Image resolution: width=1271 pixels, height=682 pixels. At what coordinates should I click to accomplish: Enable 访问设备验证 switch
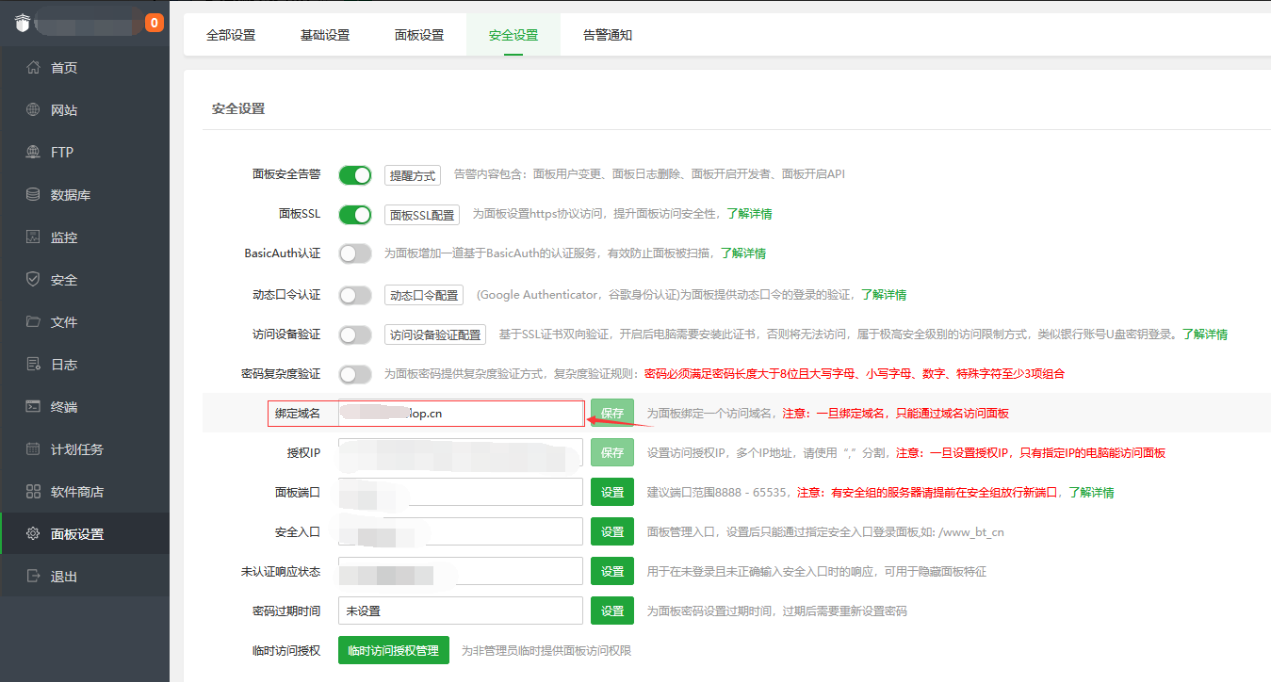point(355,334)
